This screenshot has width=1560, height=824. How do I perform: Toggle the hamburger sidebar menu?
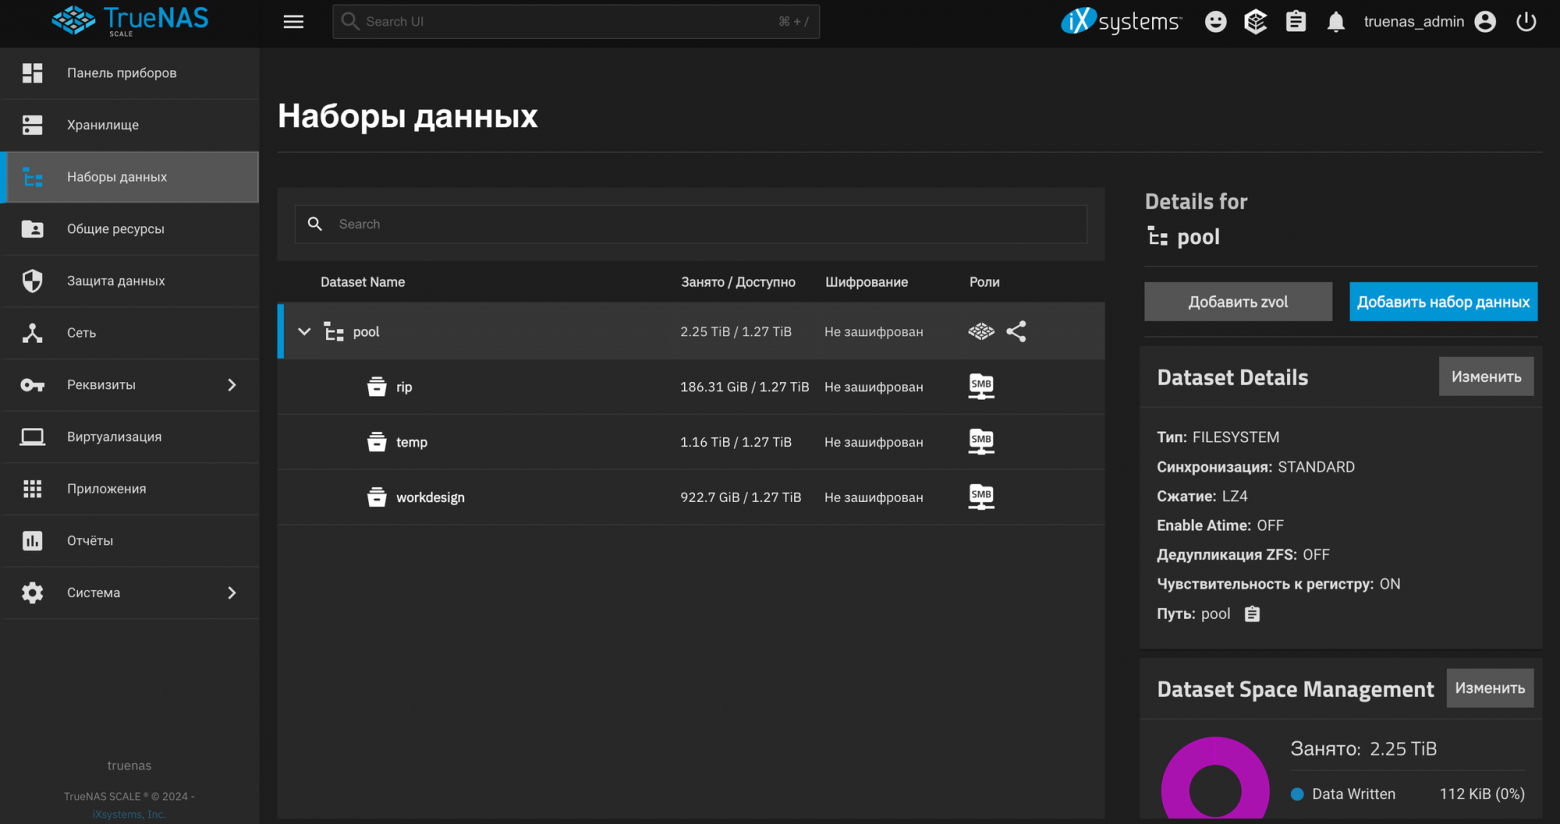pos(293,22)
